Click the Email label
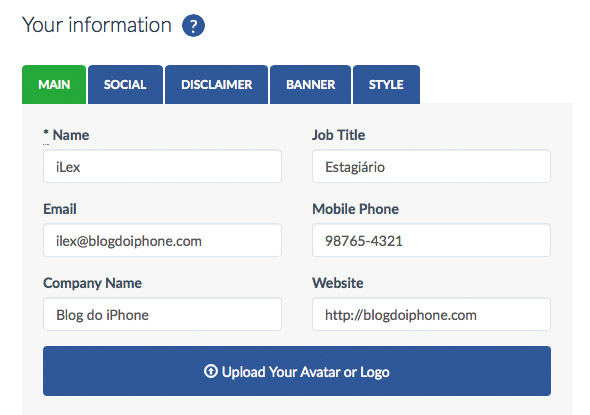The image size is (590, 415). click(x=60, y=209)
